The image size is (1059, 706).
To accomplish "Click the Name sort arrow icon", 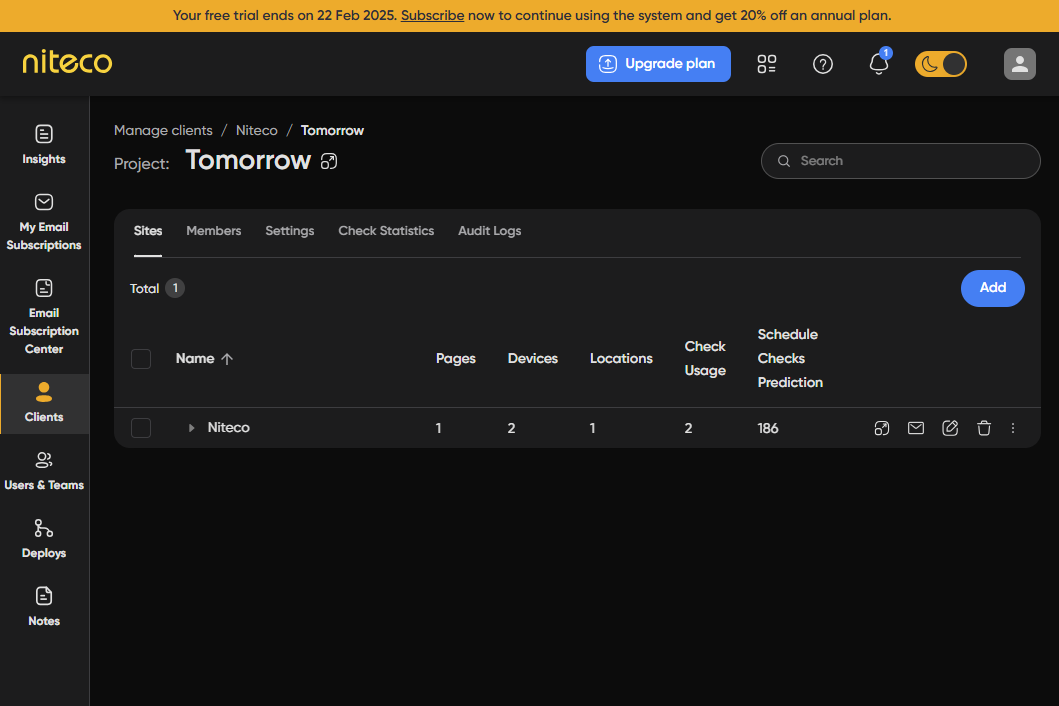I will (227, 359).
